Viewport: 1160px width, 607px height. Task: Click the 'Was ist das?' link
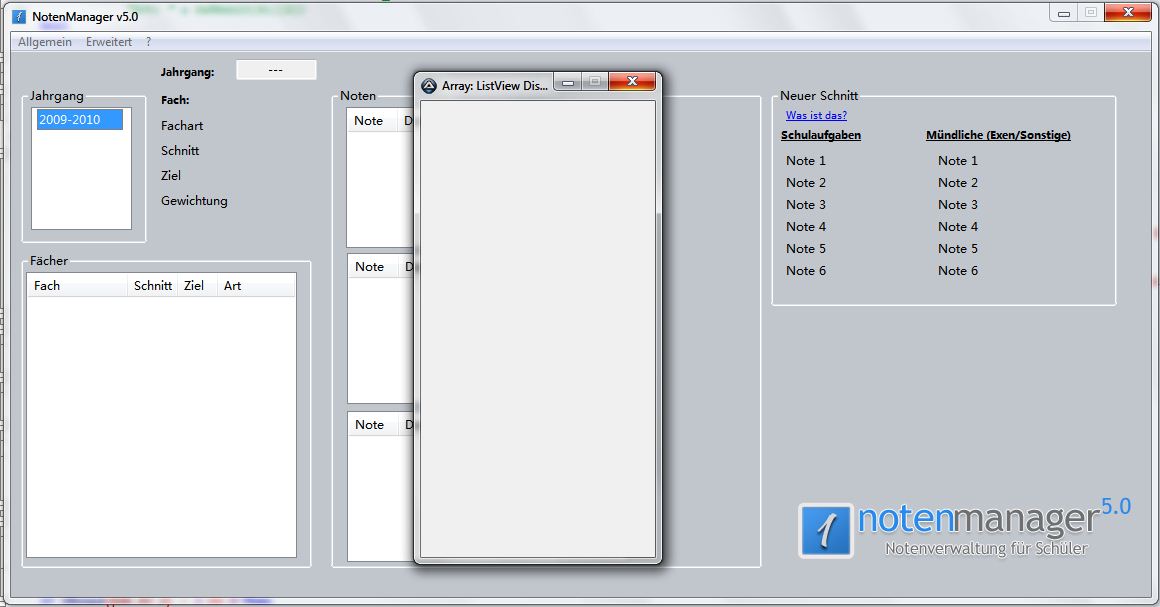pos(816,116)
